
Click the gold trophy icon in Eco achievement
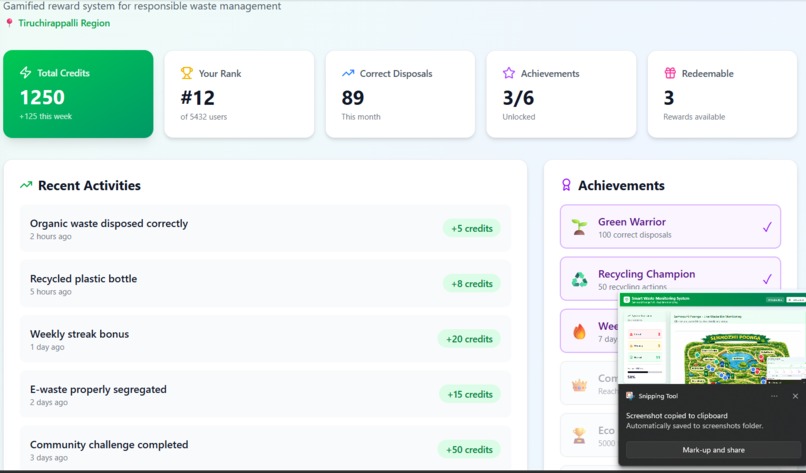579,435
